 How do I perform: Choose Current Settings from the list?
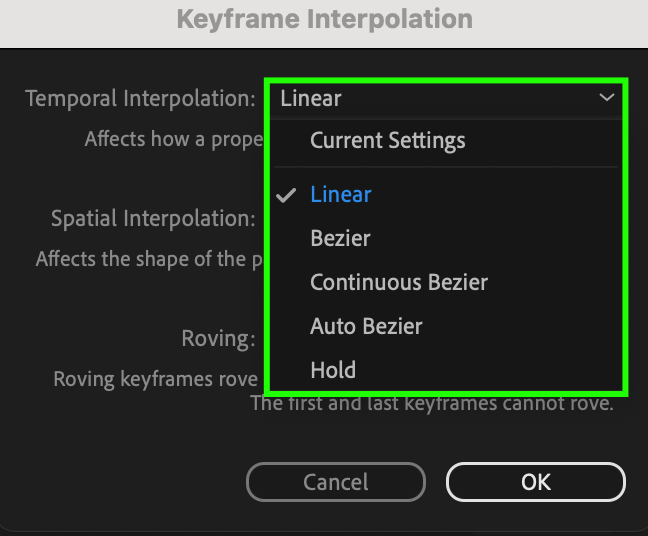[387, 141]
